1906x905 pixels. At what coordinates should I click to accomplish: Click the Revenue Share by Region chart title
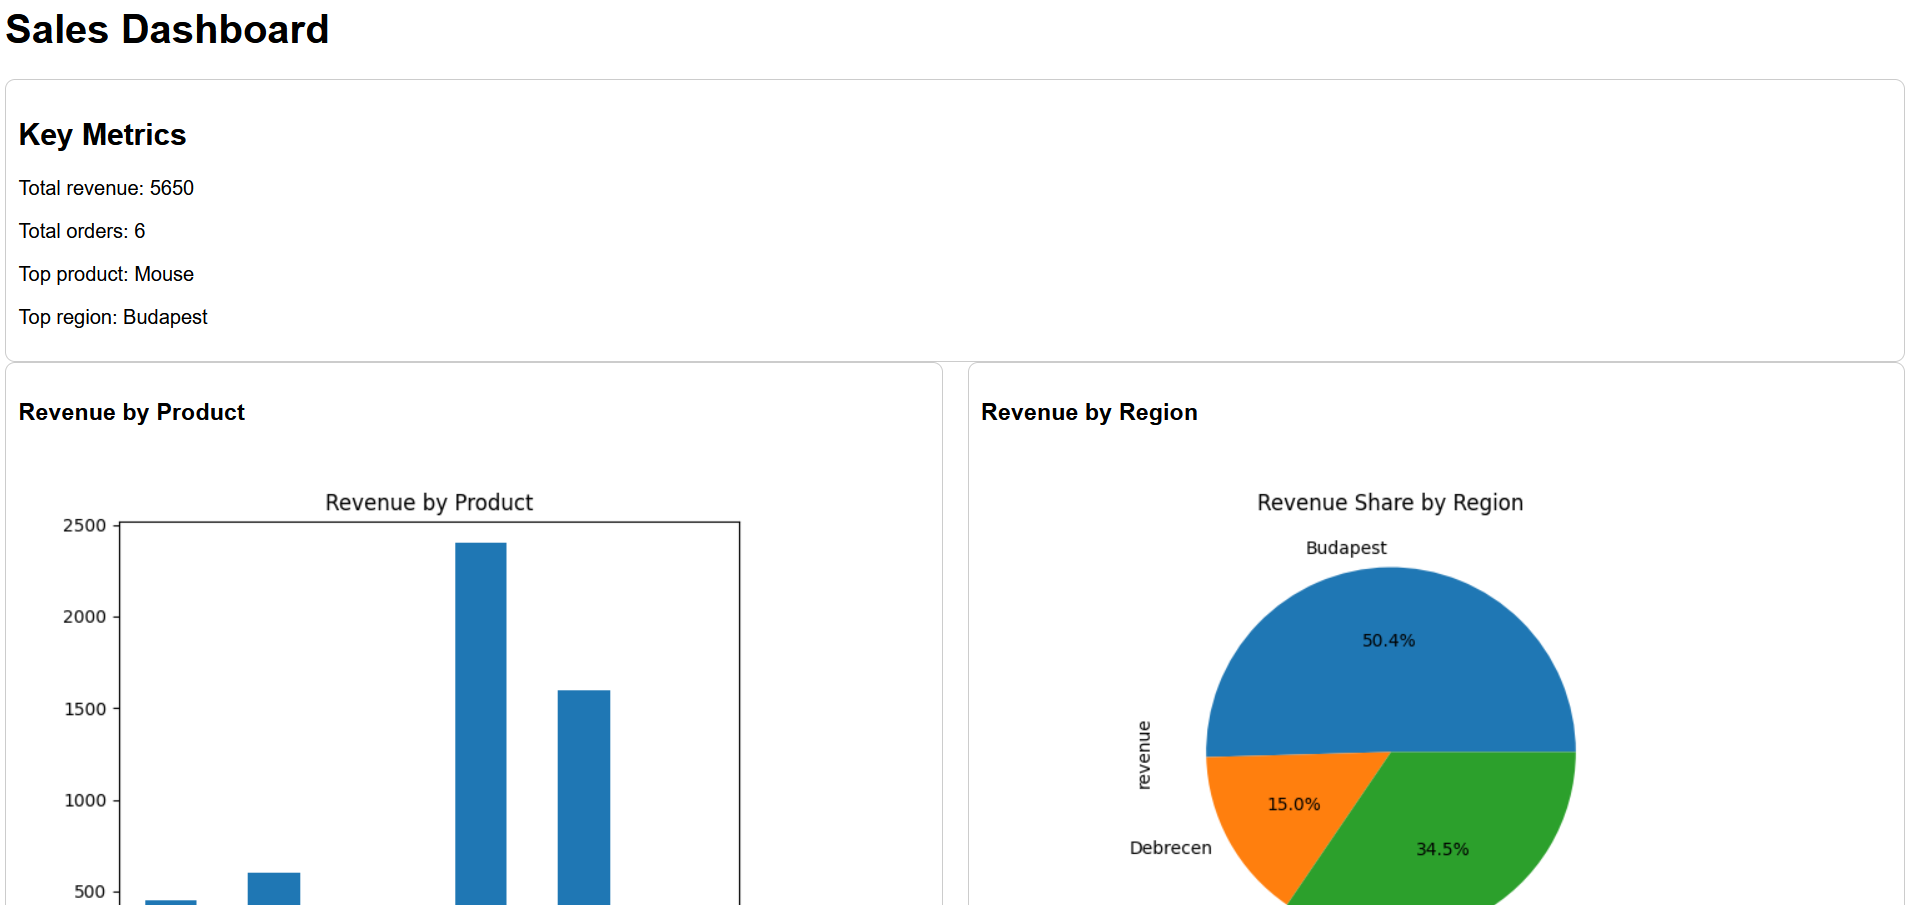point(1389,503)
